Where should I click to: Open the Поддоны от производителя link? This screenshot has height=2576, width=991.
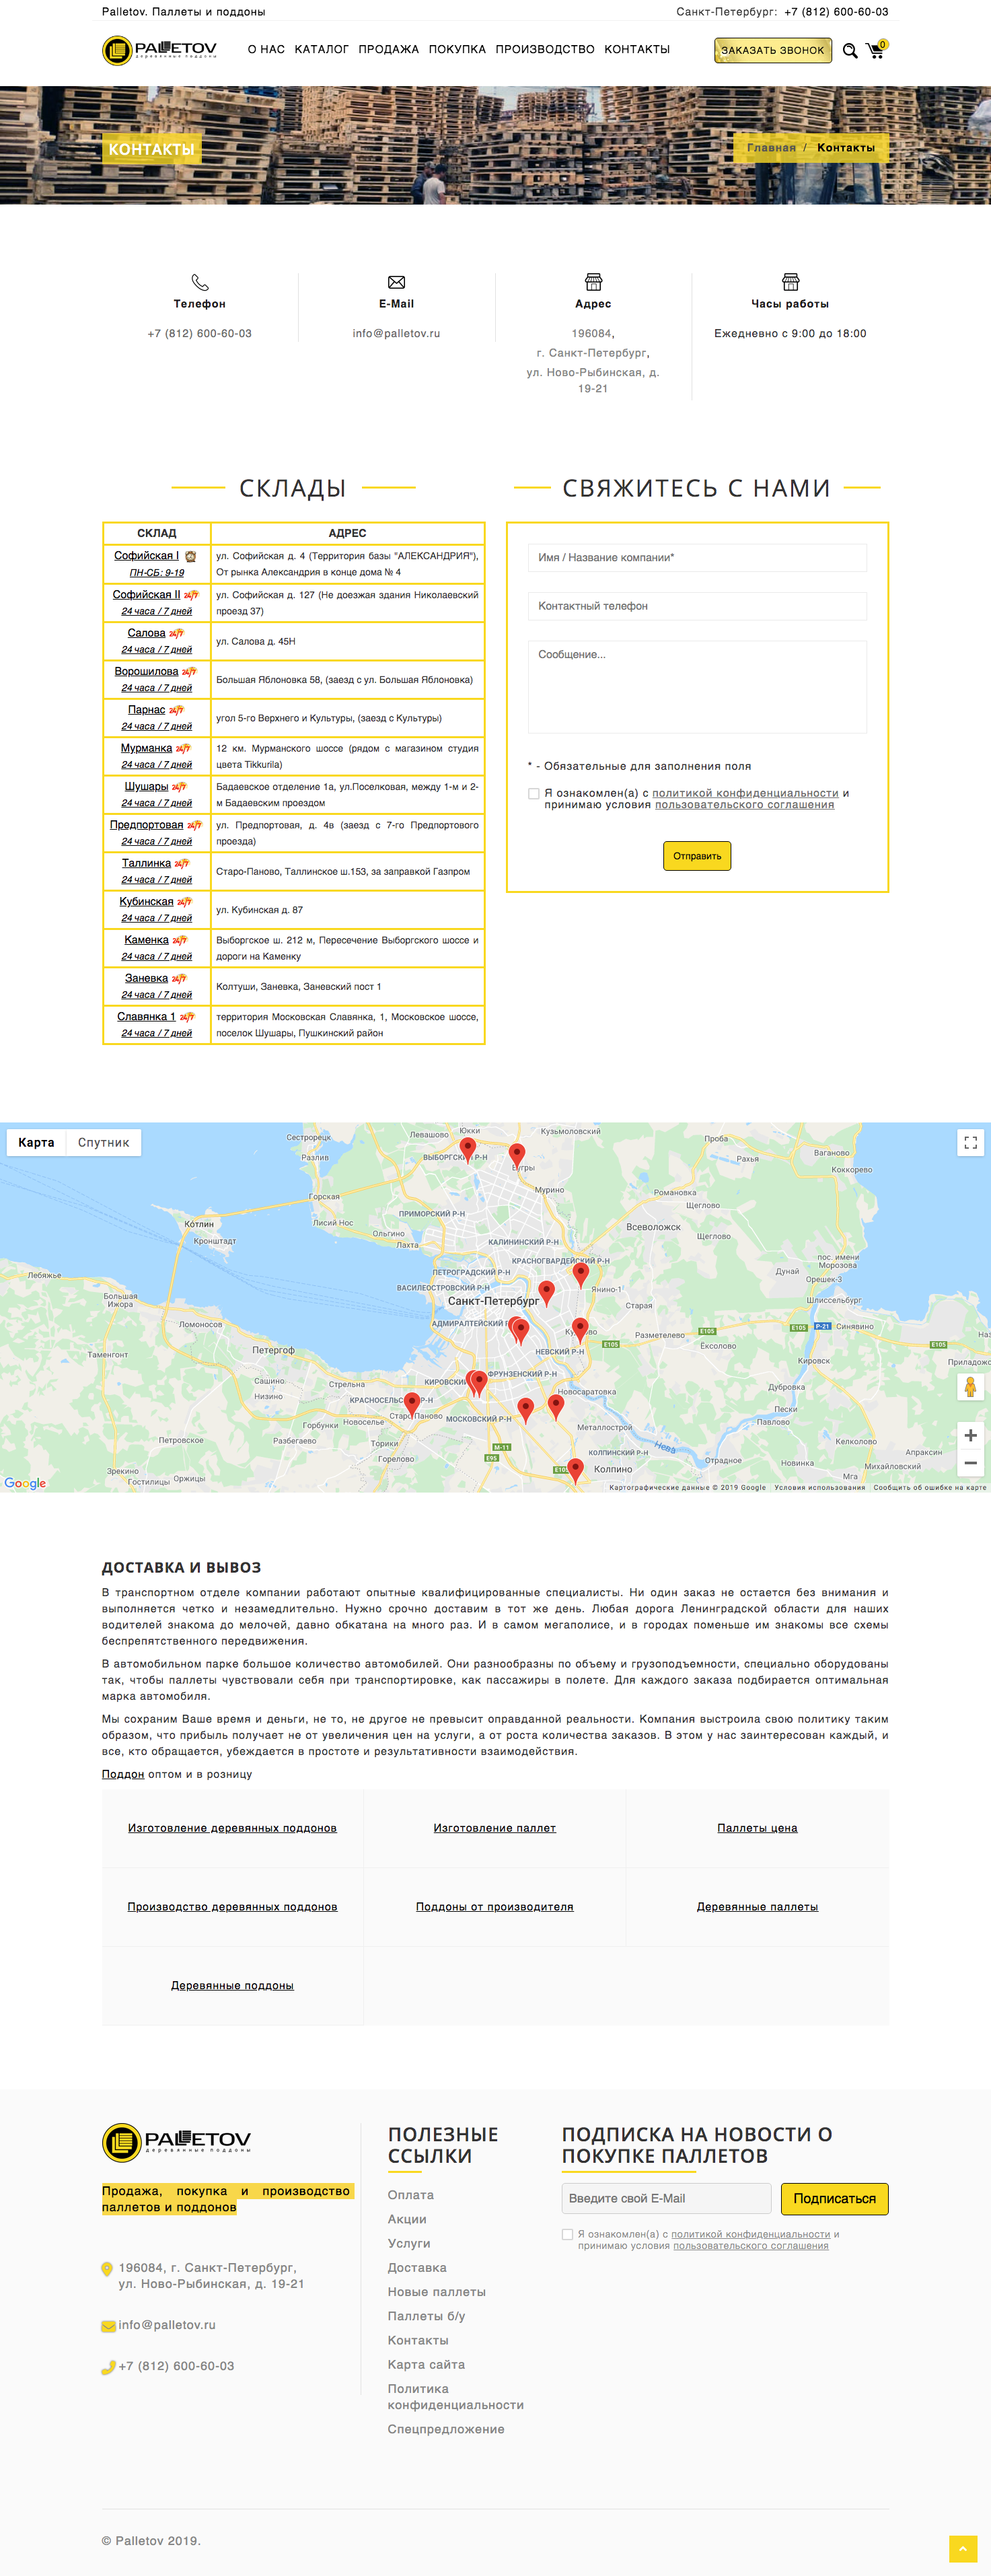coord(495,1906)
